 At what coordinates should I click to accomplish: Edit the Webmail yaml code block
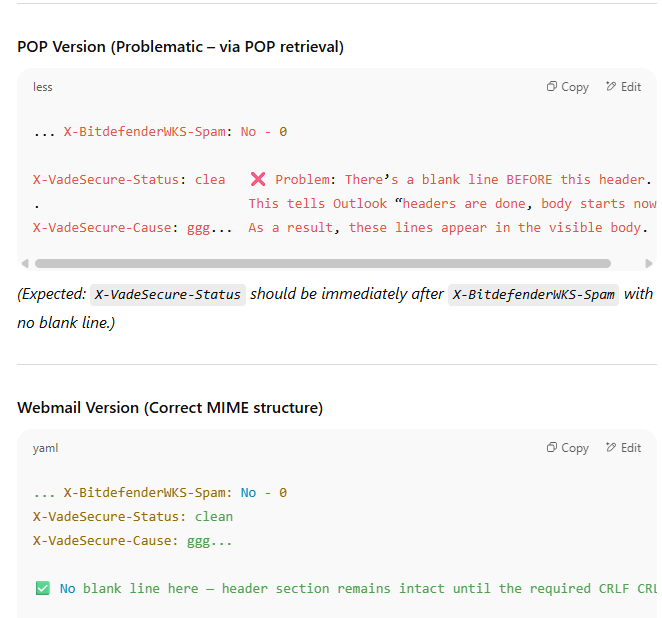pos(623,448)
